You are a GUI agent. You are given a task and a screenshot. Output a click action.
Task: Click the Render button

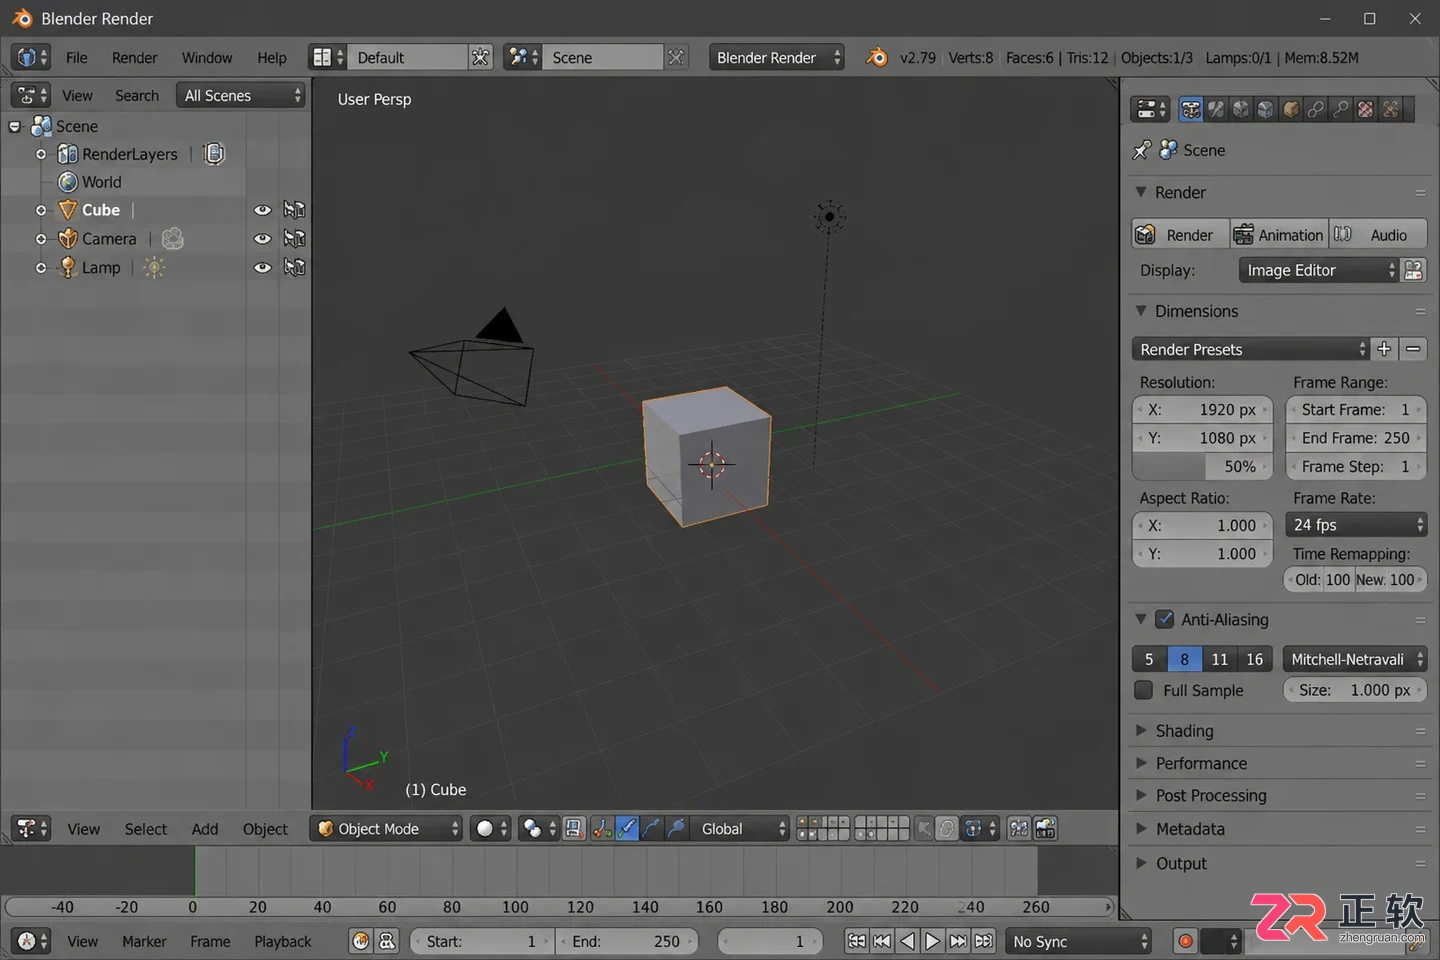(x=1181, y=235)
